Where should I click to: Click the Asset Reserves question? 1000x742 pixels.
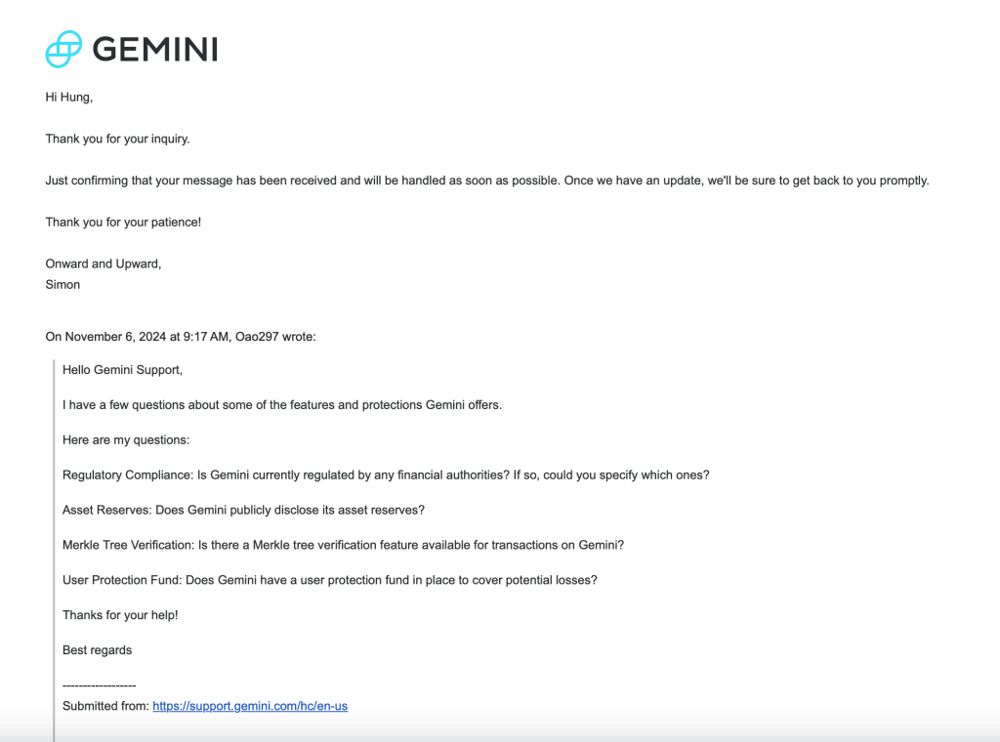pyautogui.click(x=243, y=510)
